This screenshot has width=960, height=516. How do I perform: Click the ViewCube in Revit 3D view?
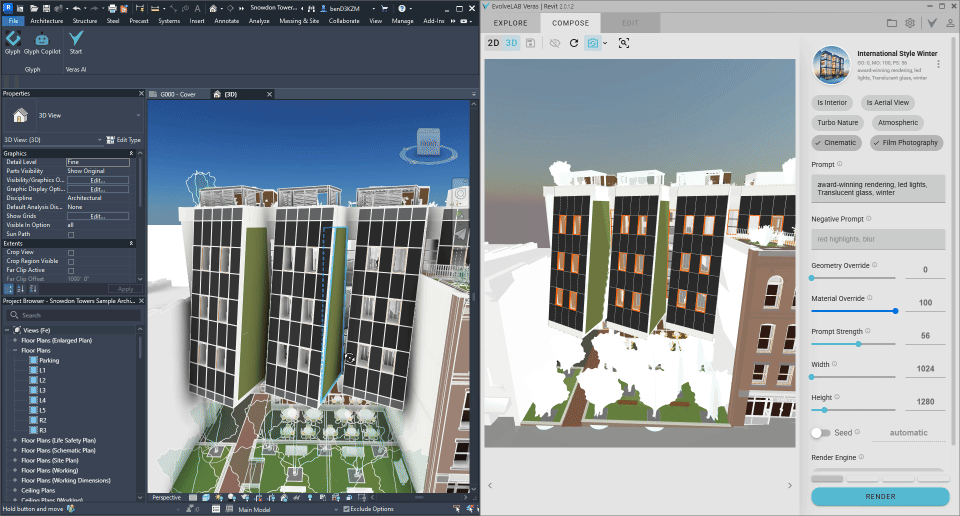429,144
